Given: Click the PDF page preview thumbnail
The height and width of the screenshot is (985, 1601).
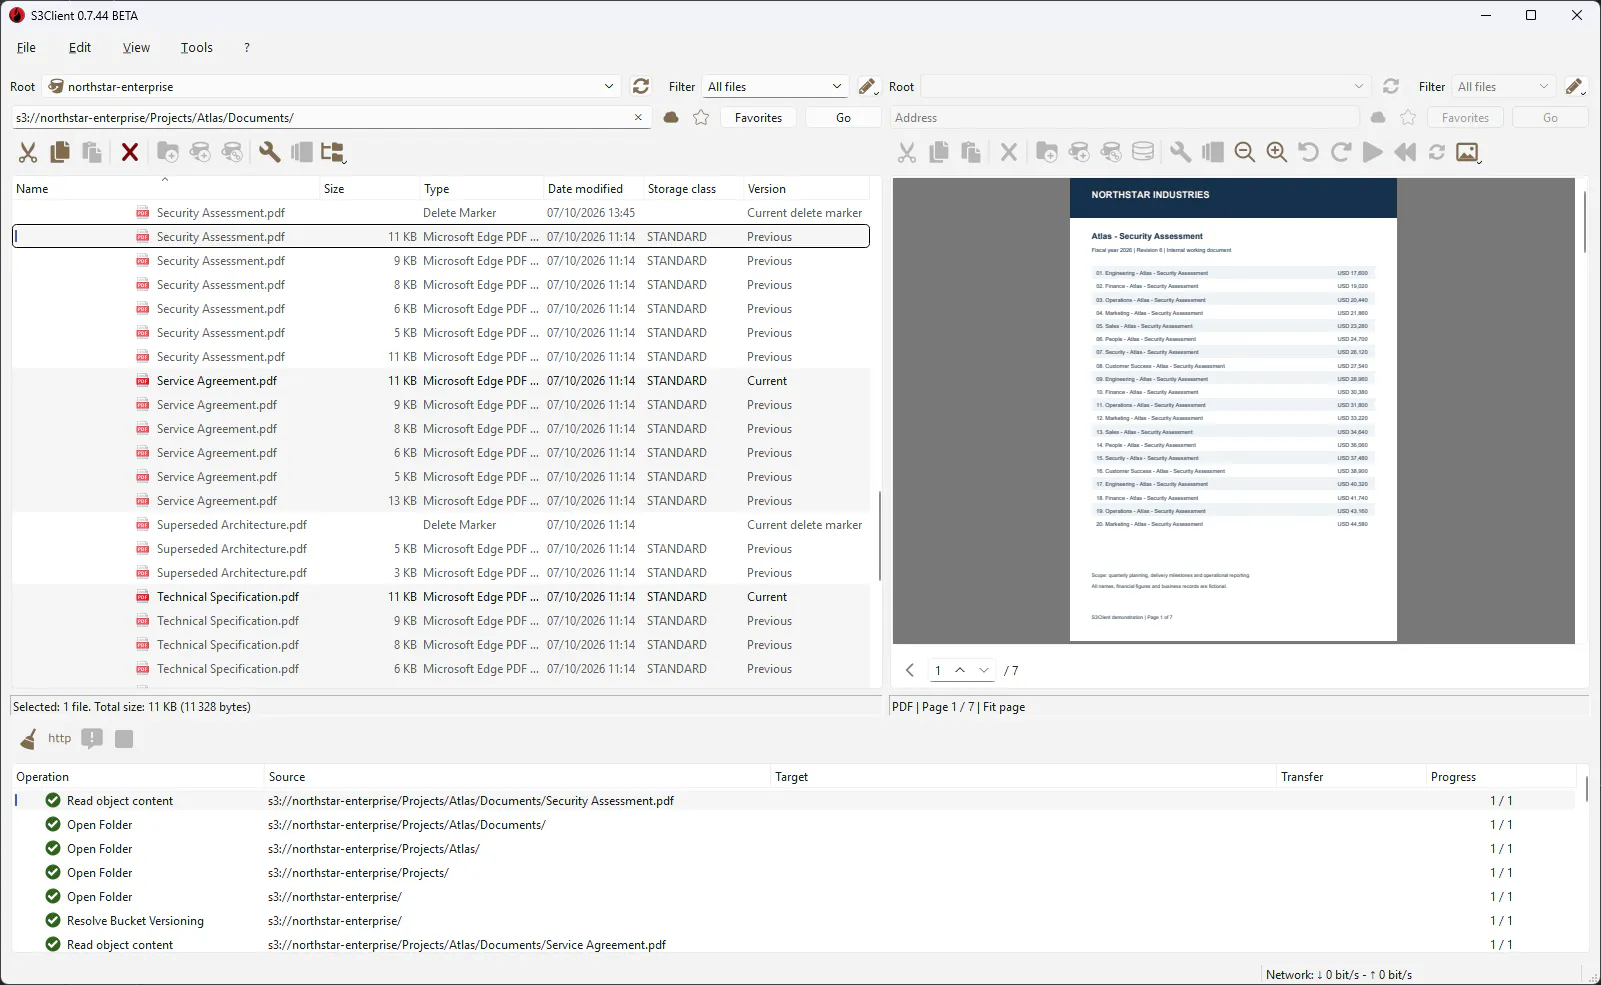Looking at the screenshot, I should [x=1233, y=410].
